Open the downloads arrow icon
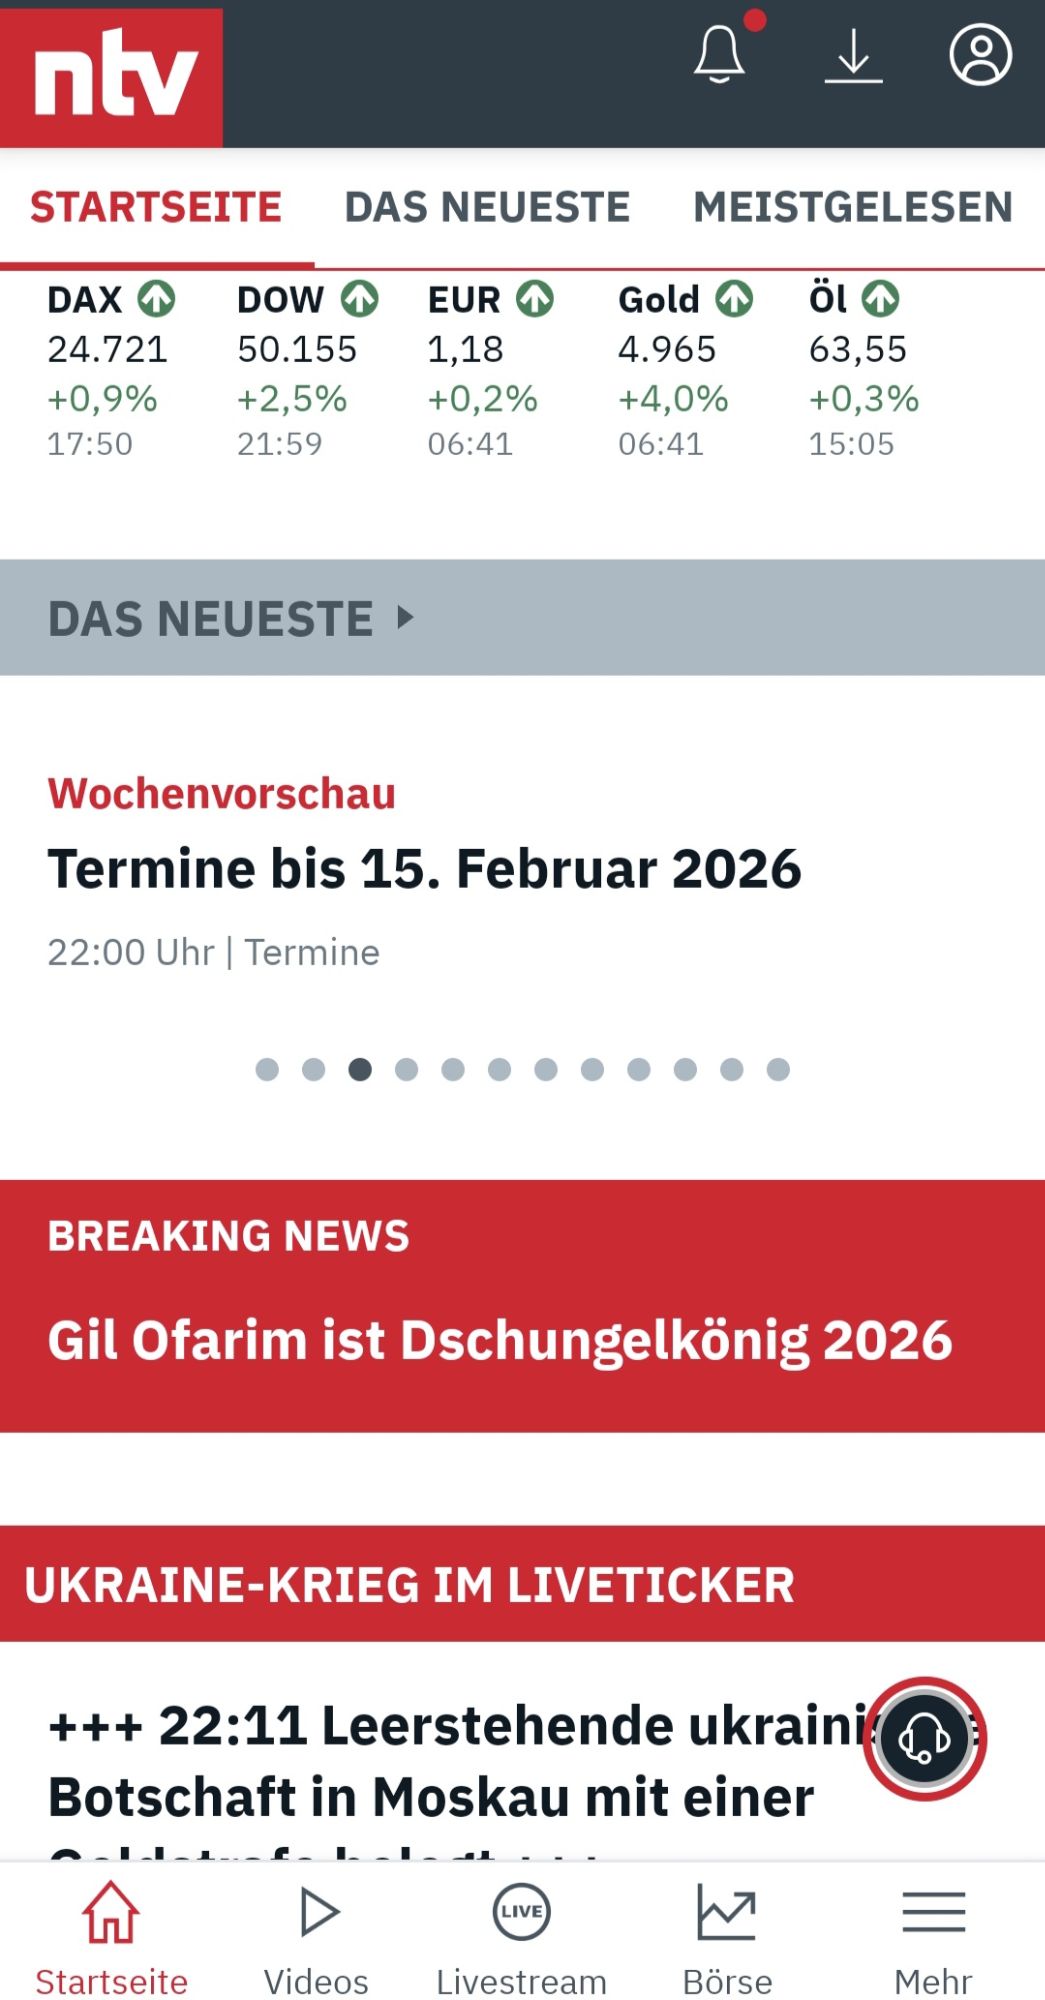 tap(853, 56)
